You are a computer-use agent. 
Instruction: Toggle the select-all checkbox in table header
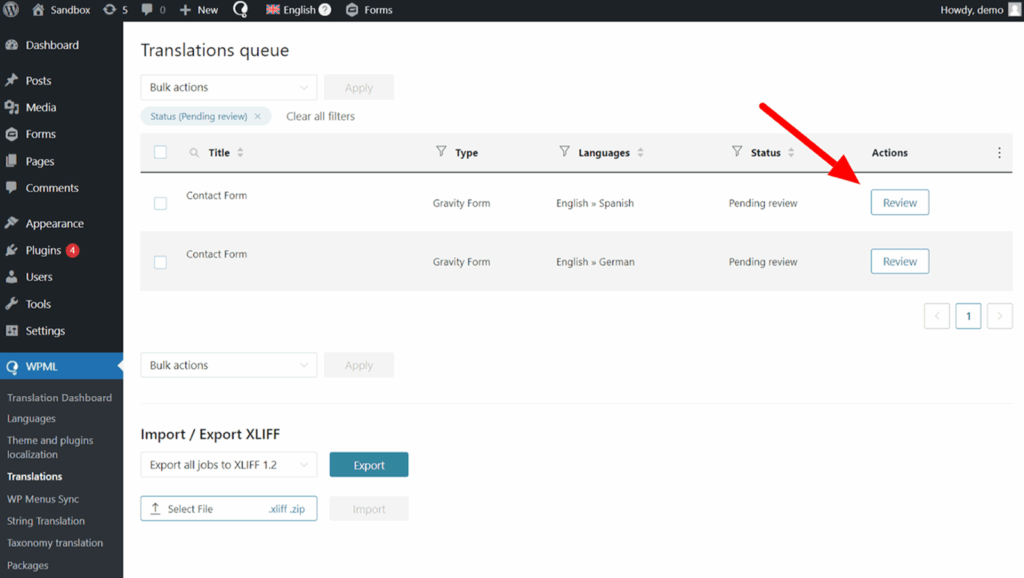[161, 152]
